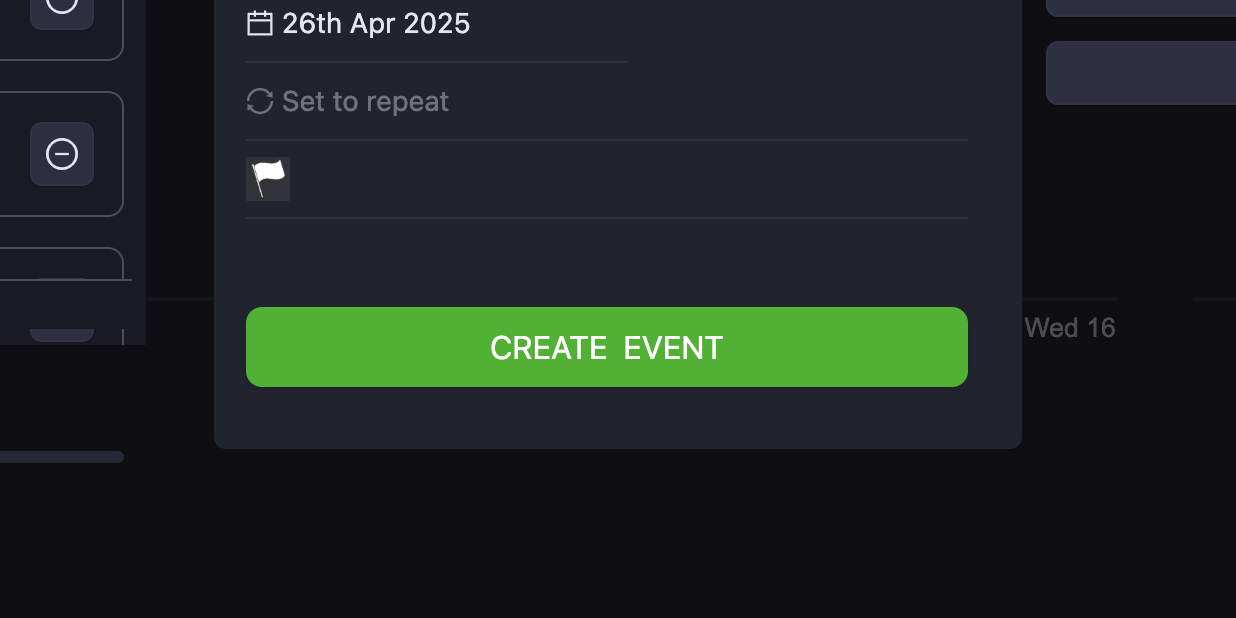Screen dimensions: 1236x618
Task: Click the empty dialog area below CREATE EVENT
Action: pyautogui.click(x=617, y=418)
